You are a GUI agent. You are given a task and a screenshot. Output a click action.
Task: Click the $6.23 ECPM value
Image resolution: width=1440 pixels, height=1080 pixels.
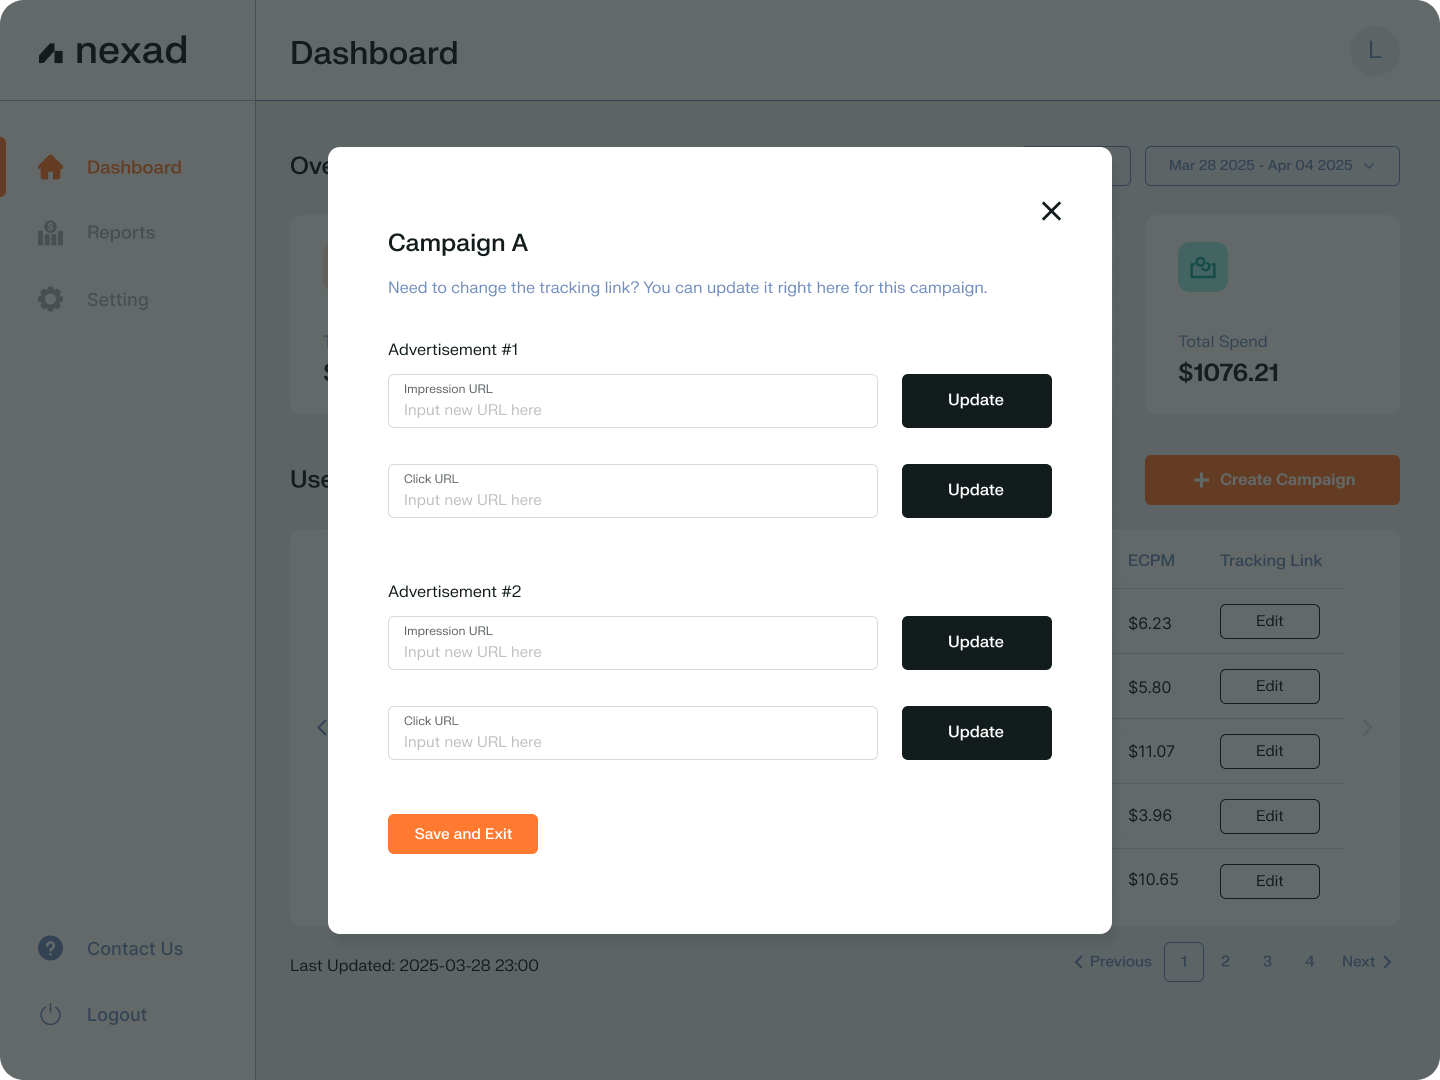(x=1150, y=624)
